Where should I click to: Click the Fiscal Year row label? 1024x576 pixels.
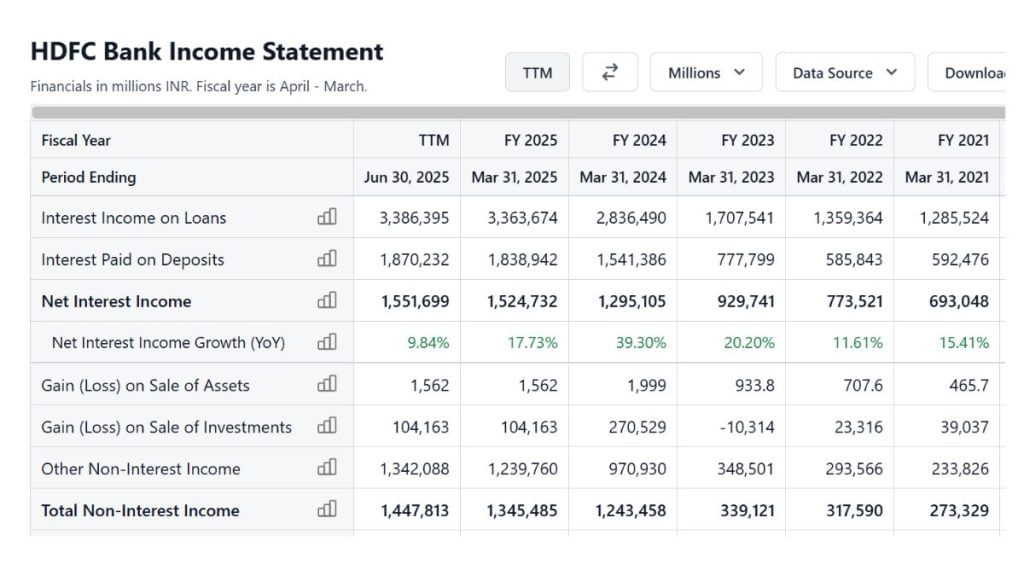click(76, 140)
